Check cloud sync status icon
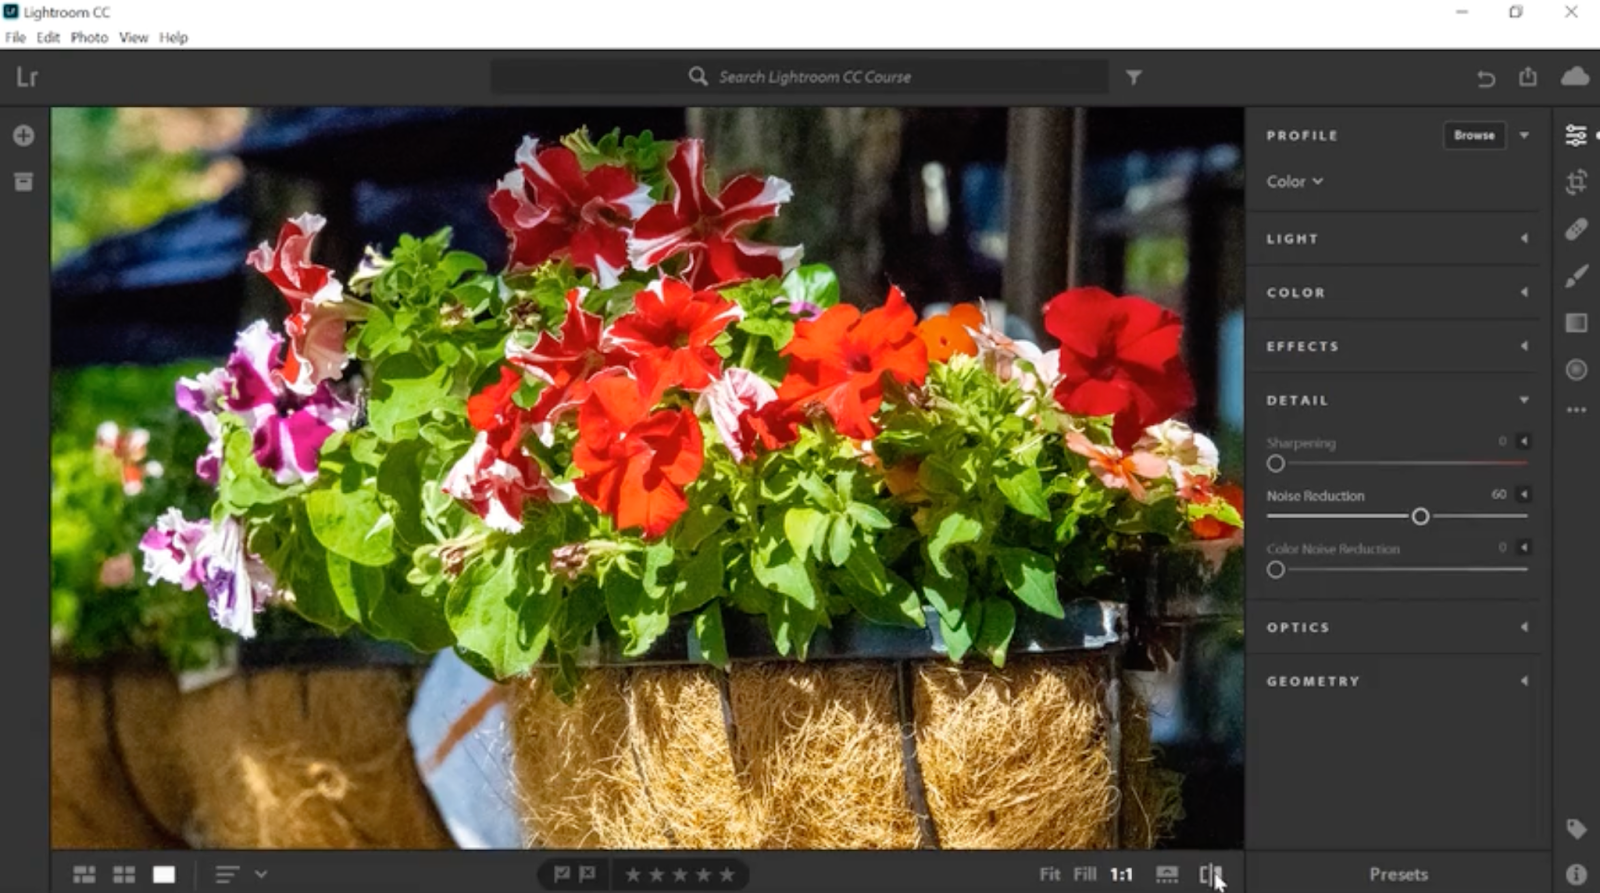 (1574, 77)
